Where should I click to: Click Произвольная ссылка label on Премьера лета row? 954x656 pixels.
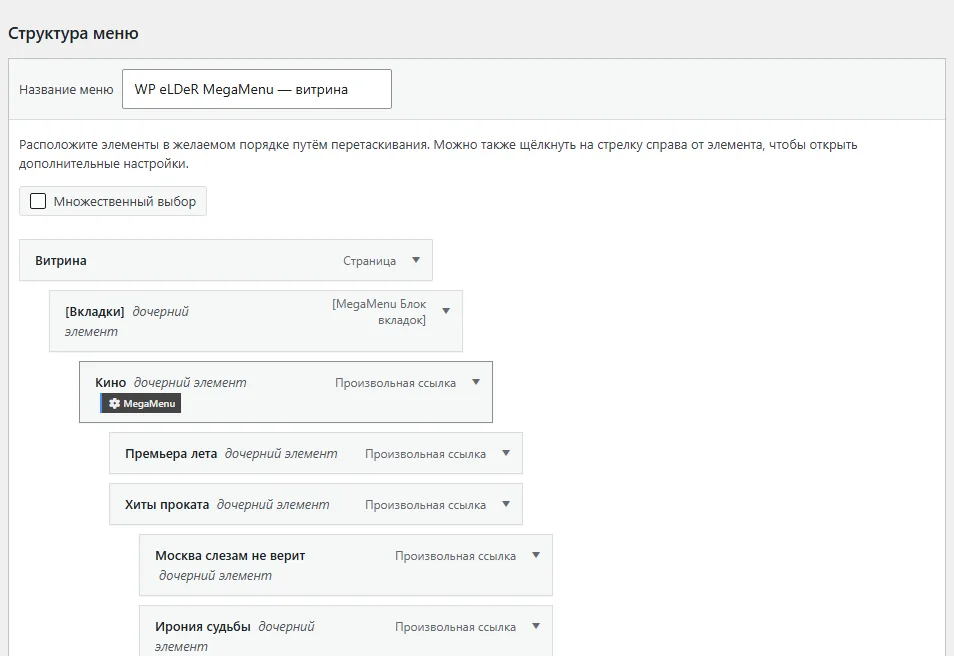pos(425,455)
